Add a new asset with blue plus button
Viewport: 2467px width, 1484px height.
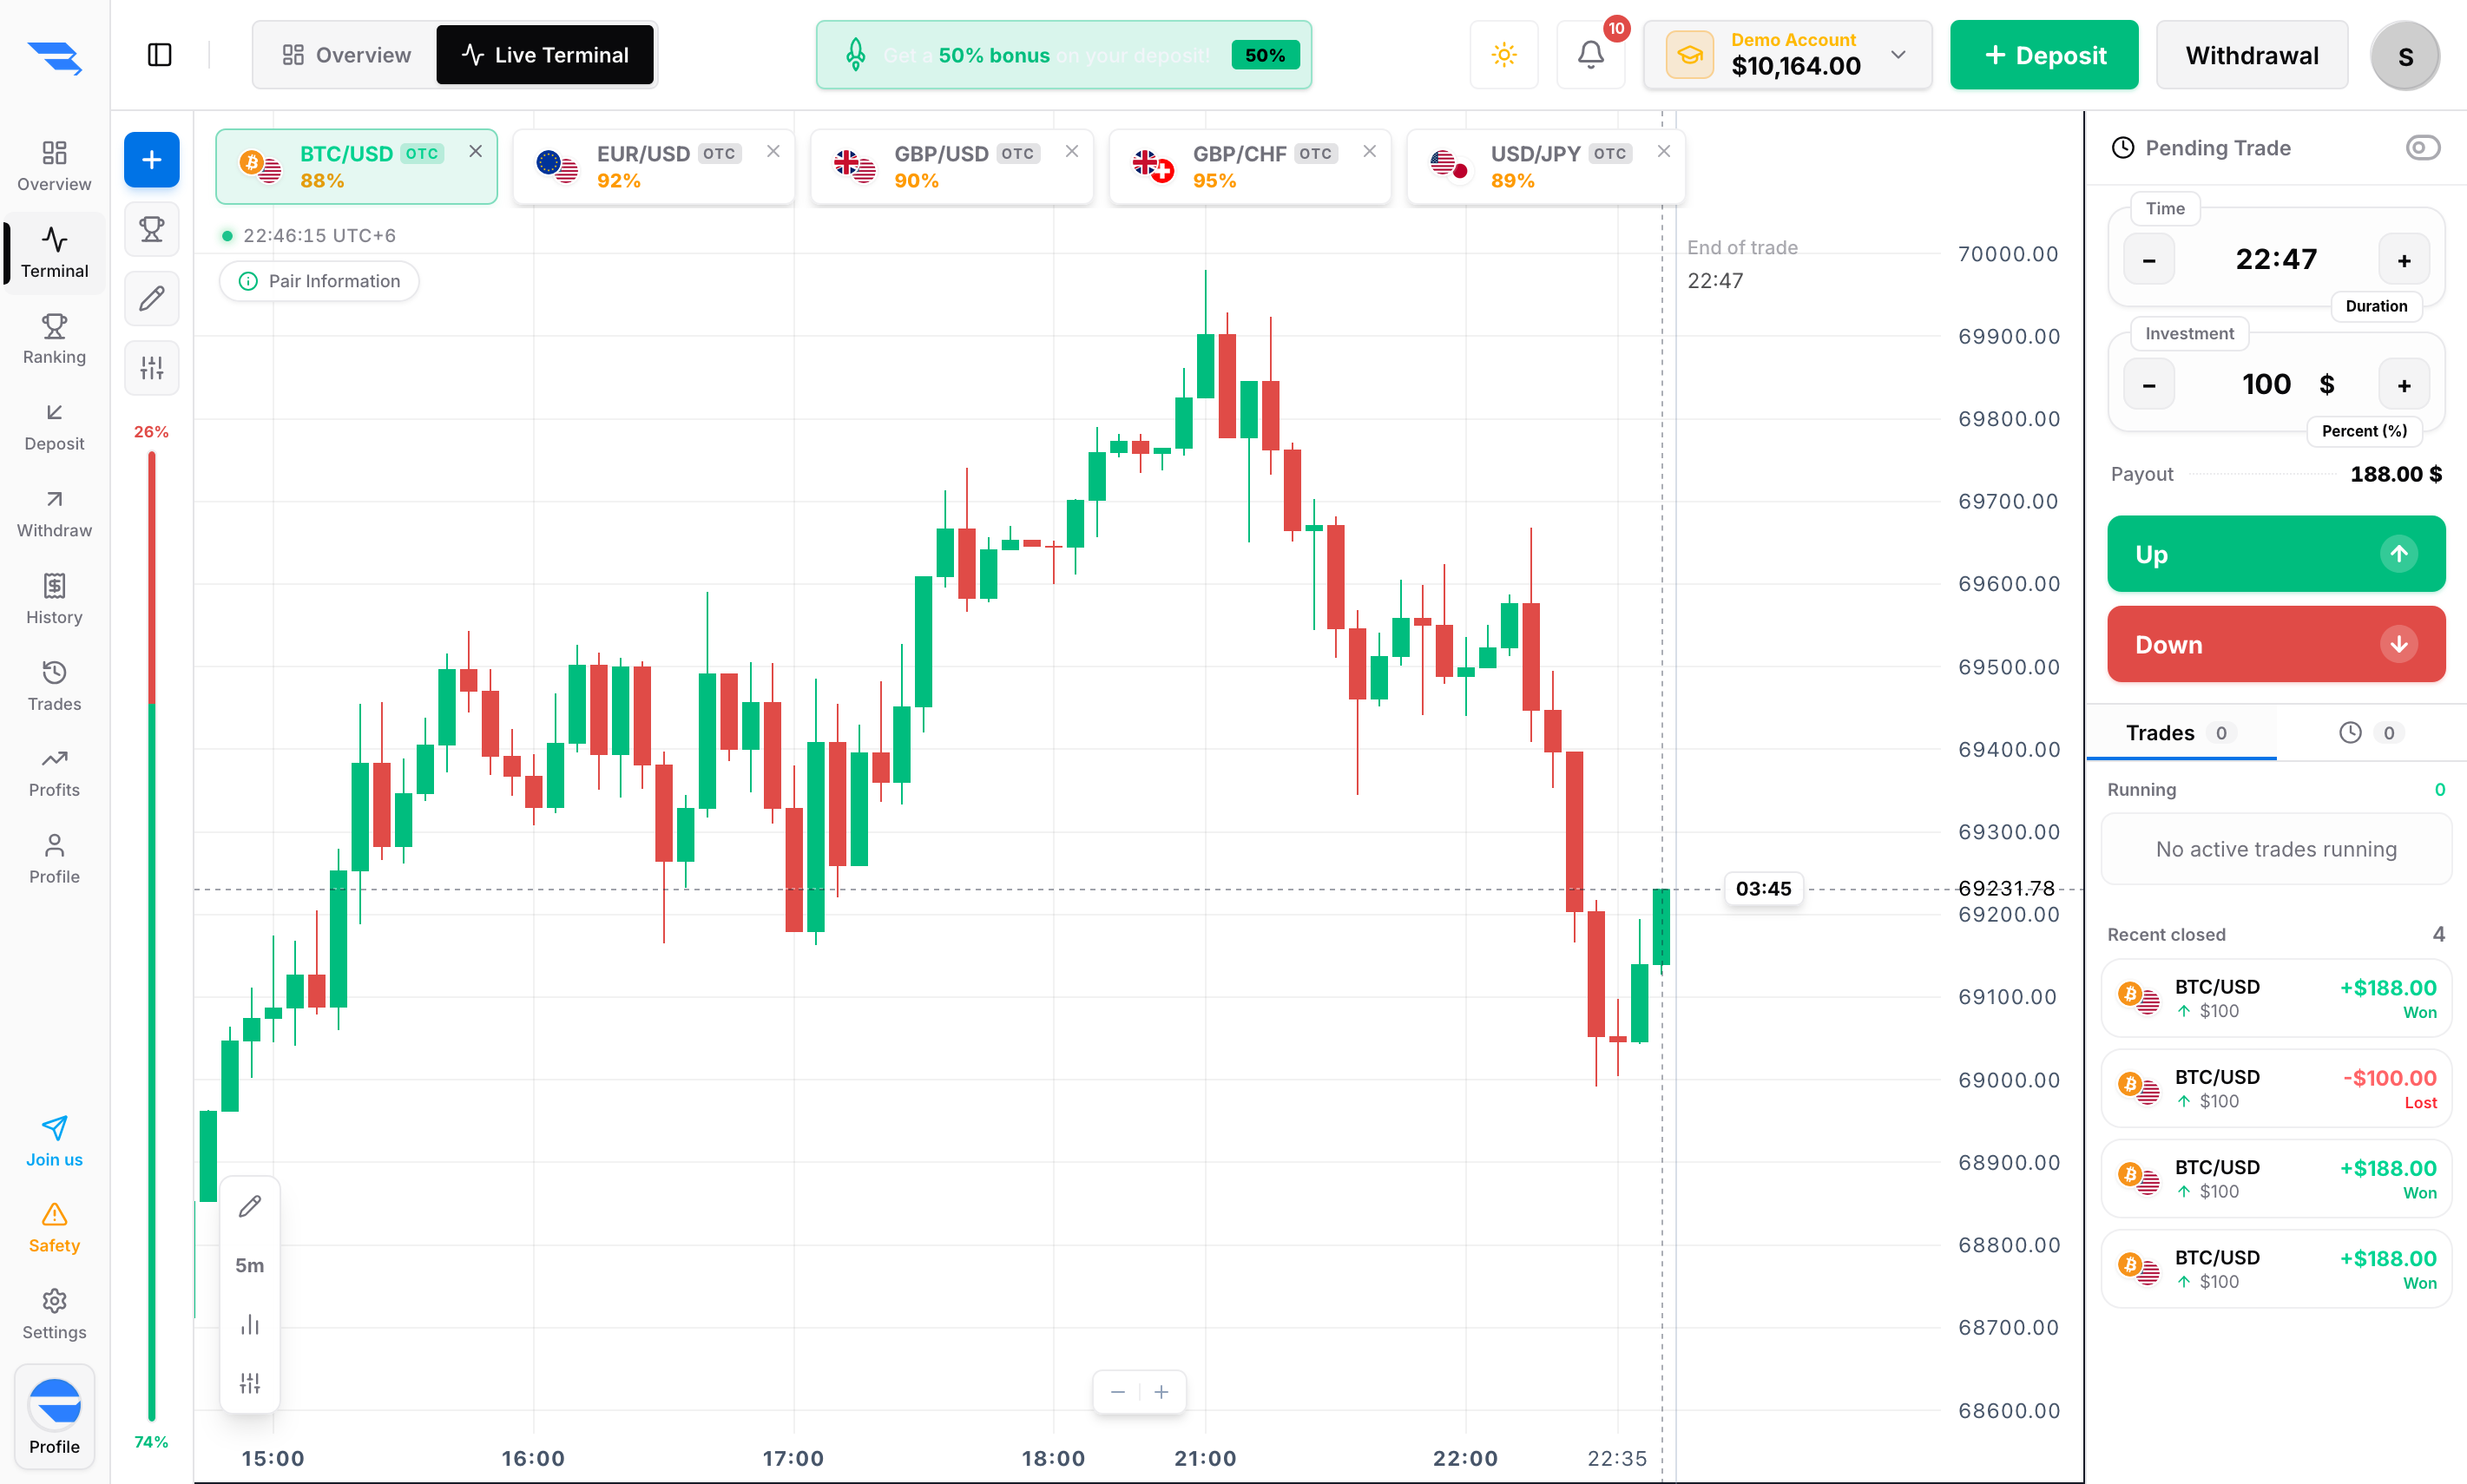click(152, 160)
